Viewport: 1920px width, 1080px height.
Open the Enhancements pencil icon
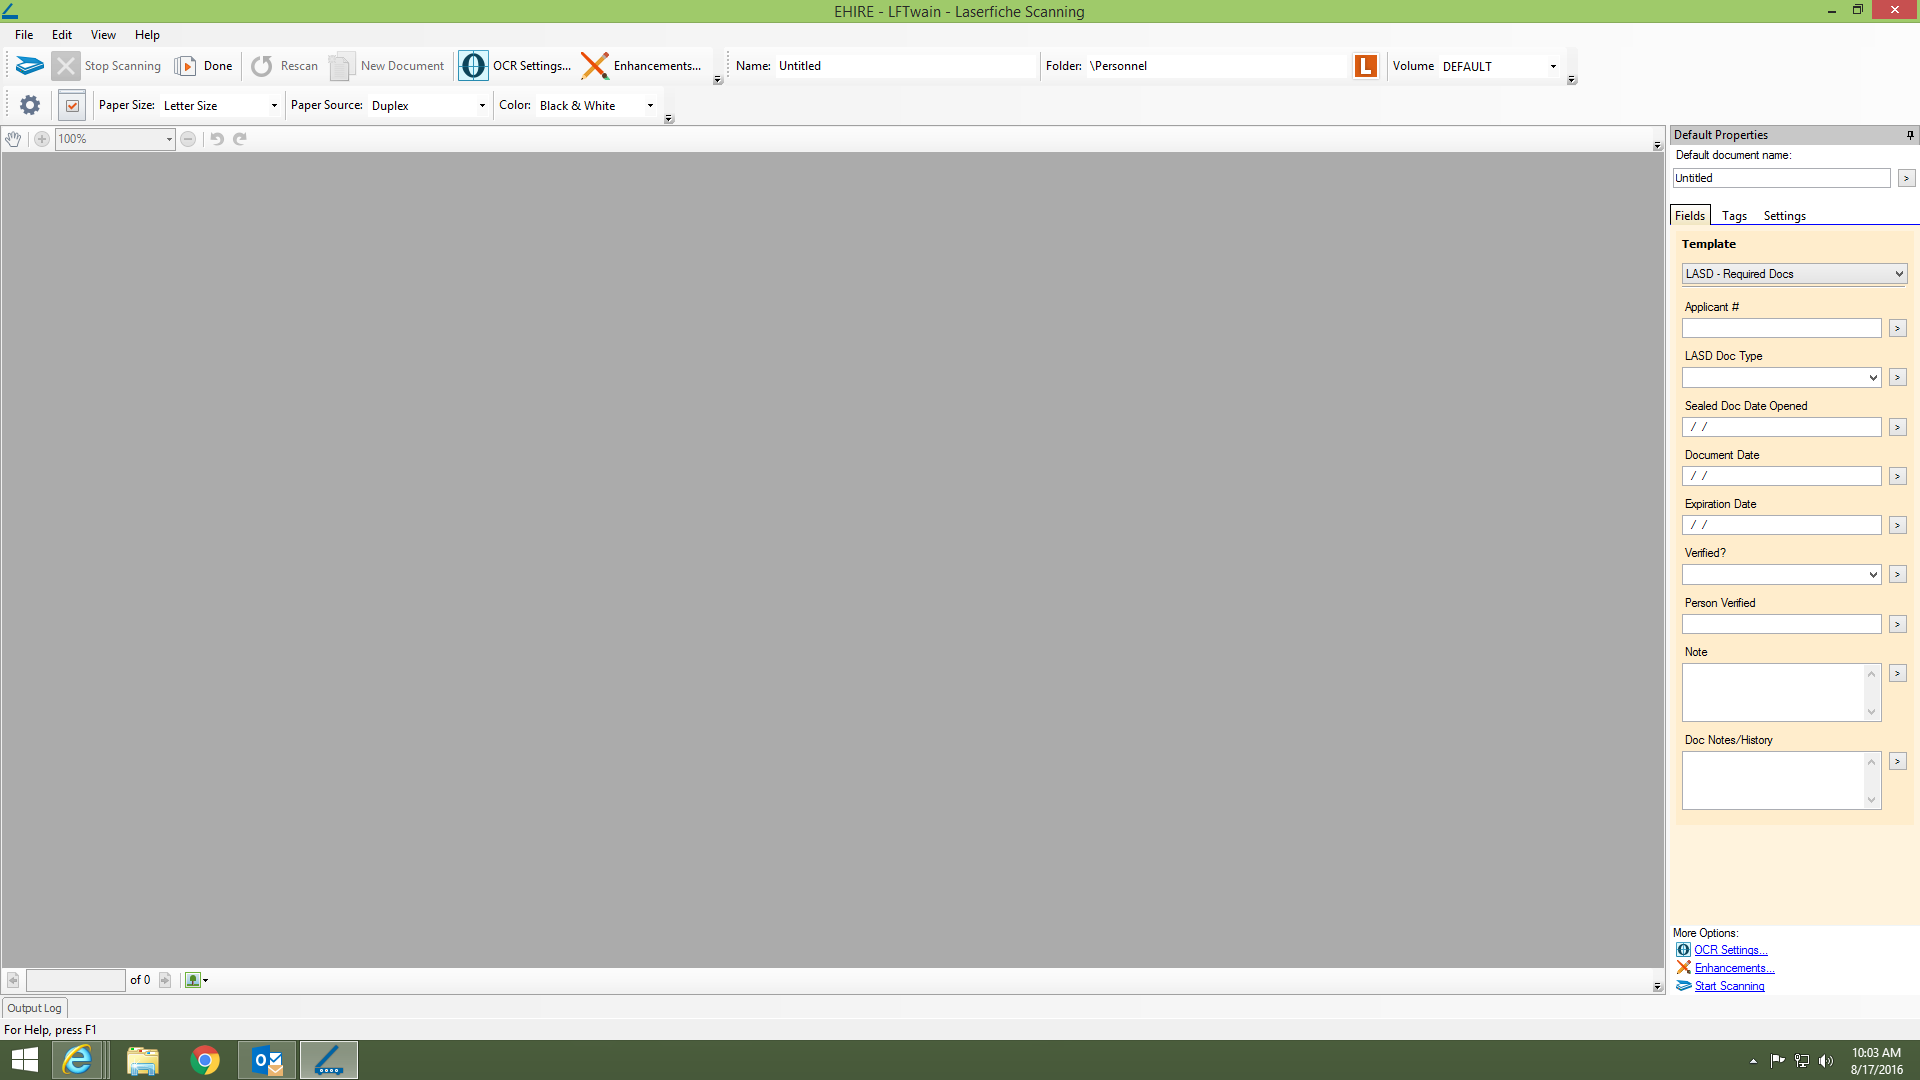[x=595, y=66]
